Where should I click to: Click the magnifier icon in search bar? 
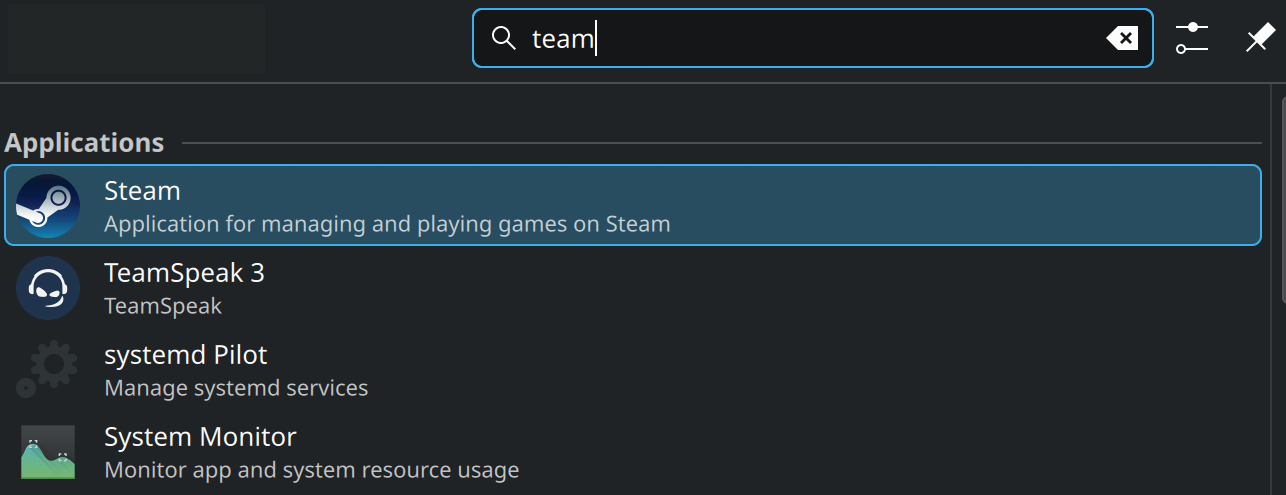pos(503,39)
